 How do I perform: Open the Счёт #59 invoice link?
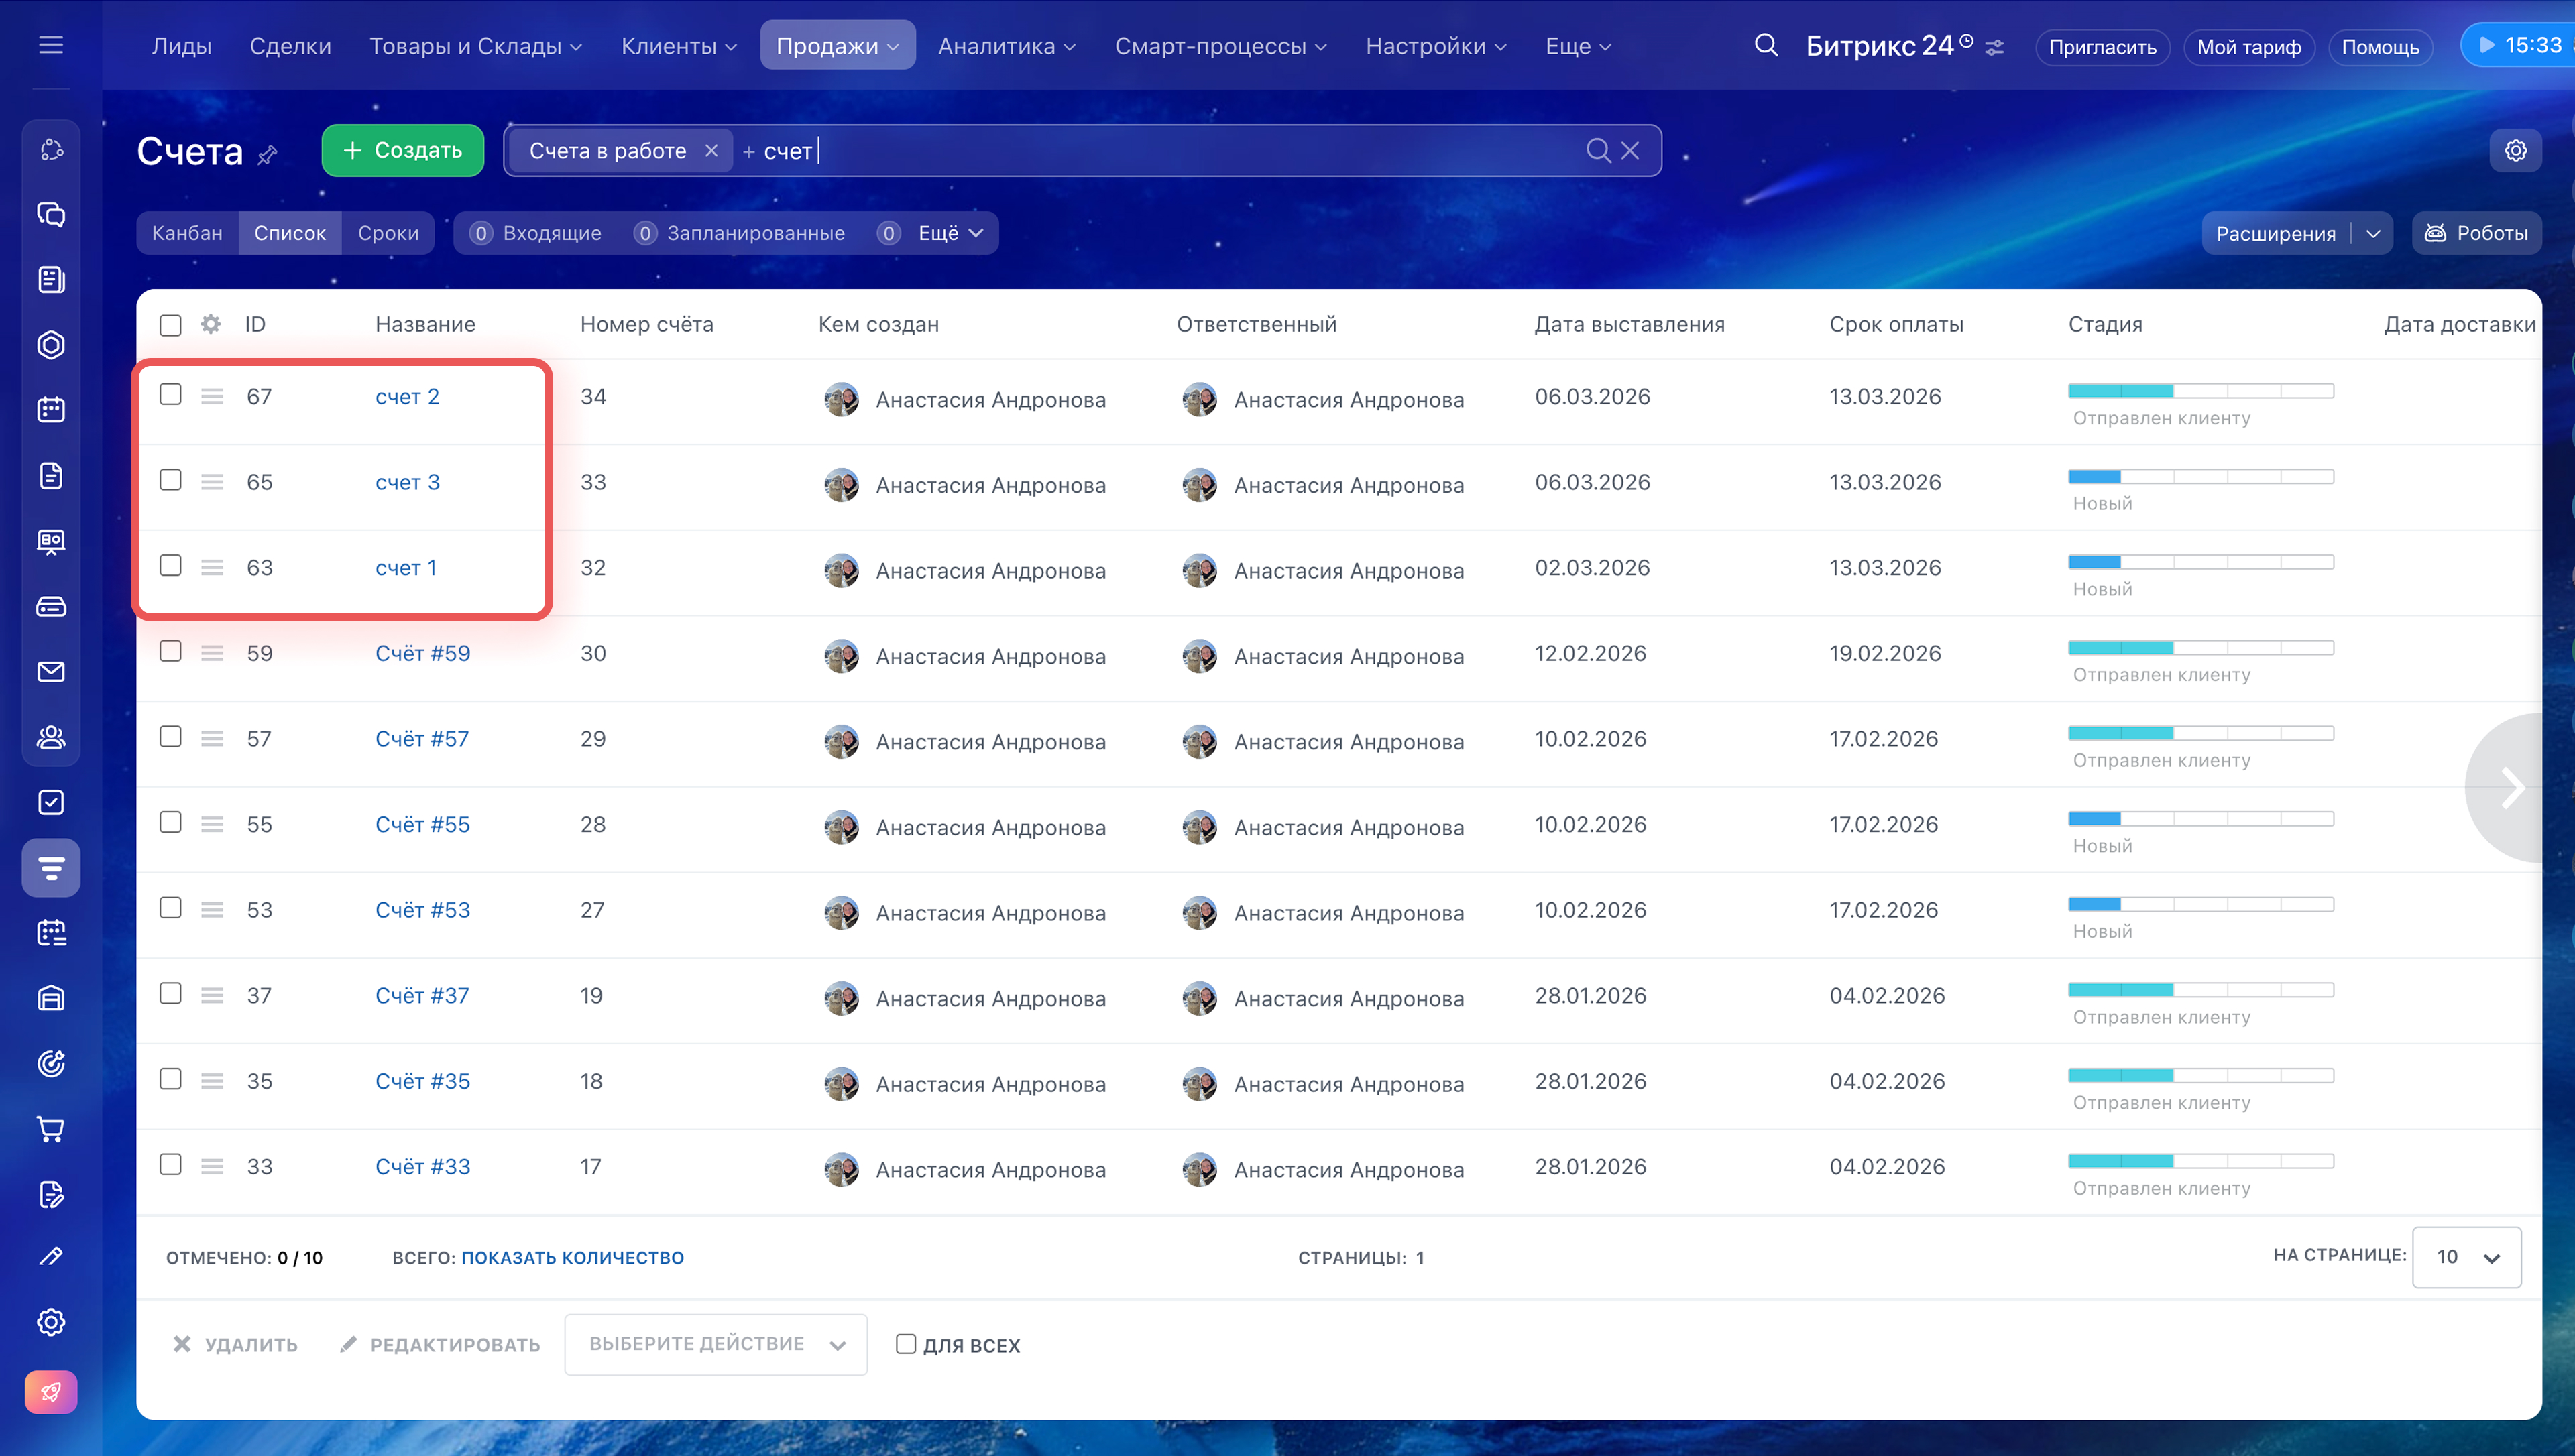[422, 653]
